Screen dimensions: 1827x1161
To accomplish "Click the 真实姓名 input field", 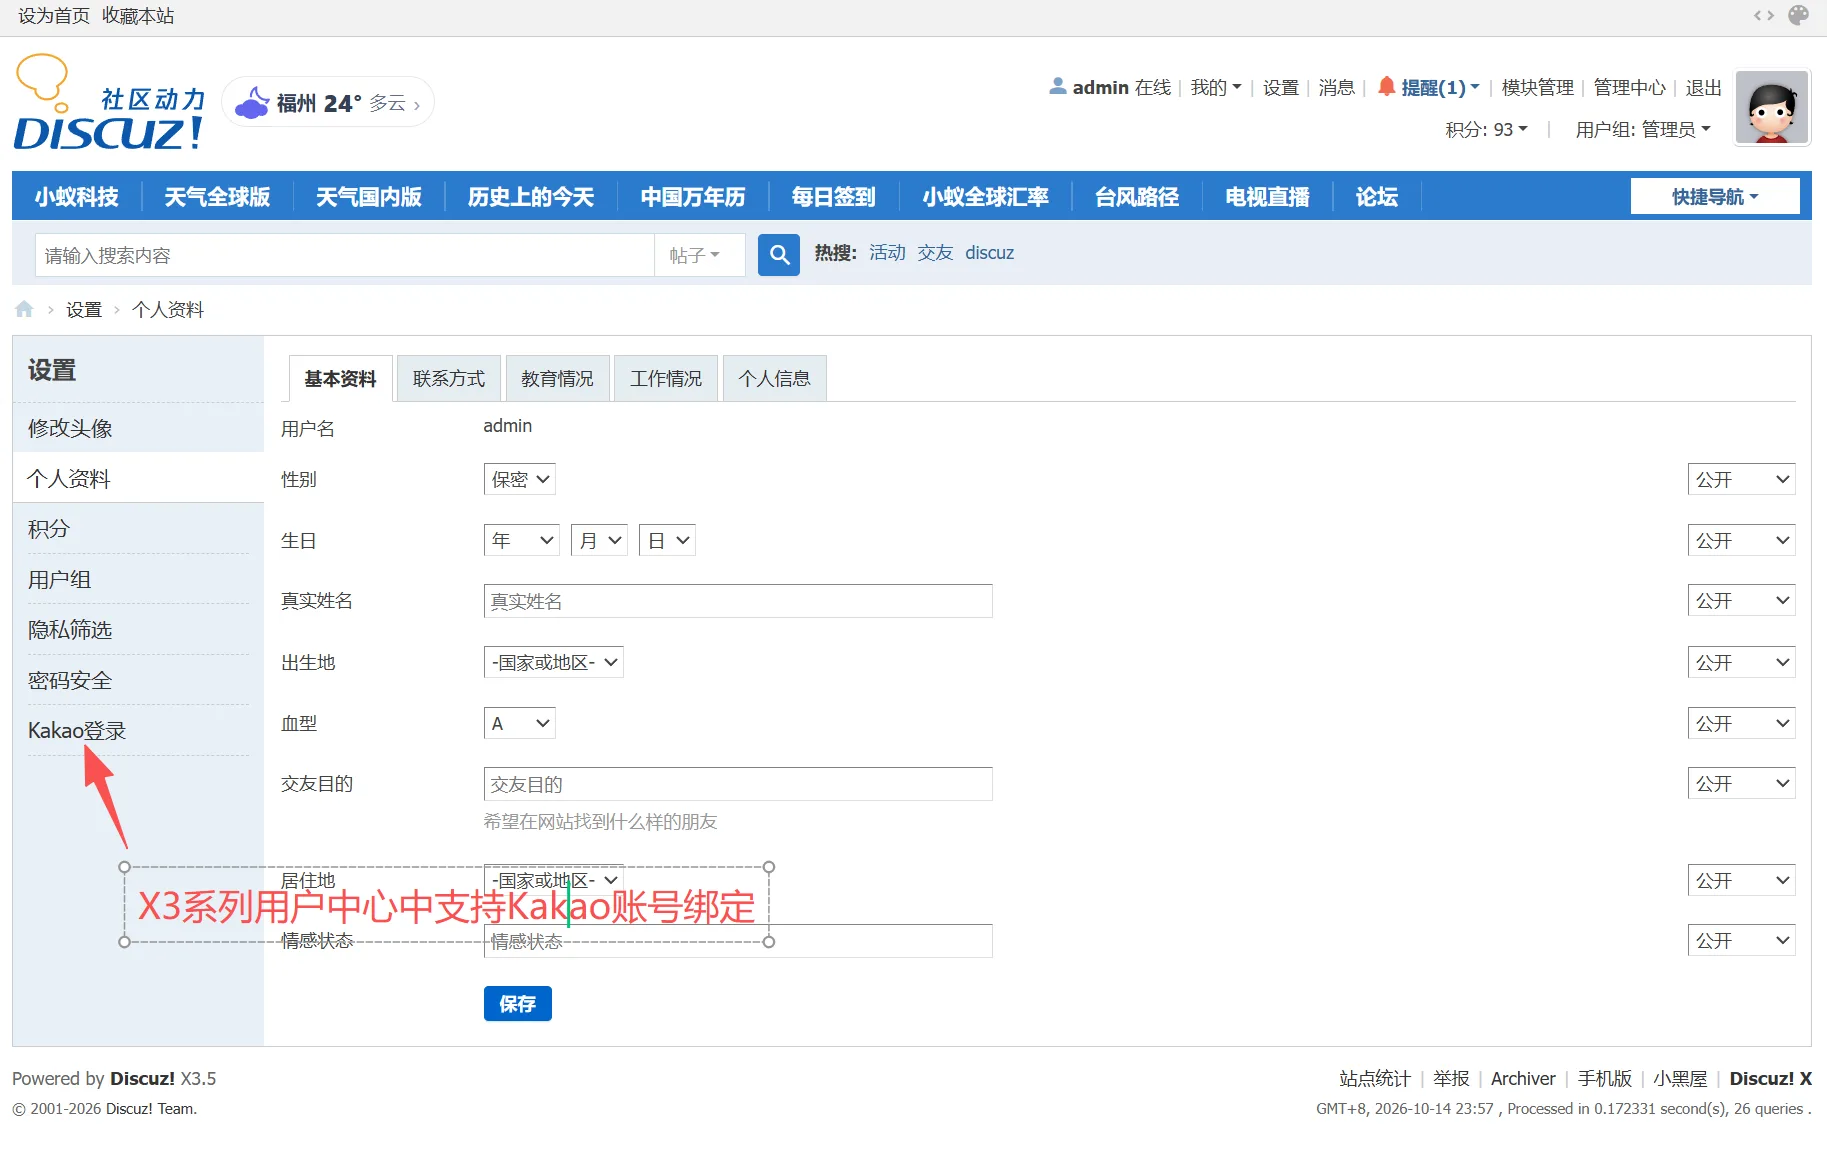I will [738, 601].
